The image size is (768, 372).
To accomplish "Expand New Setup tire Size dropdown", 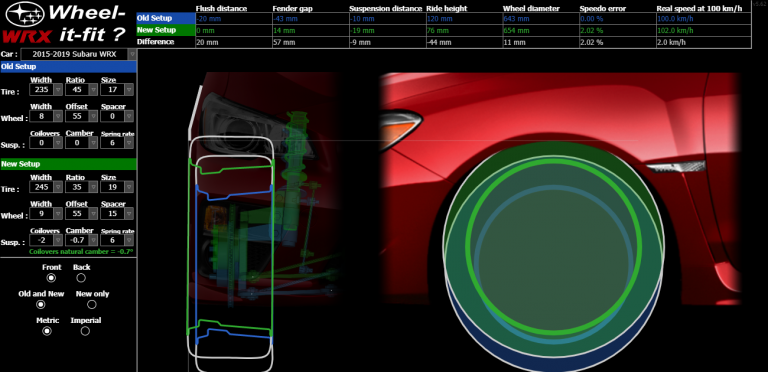I will [x=117, y=187].
